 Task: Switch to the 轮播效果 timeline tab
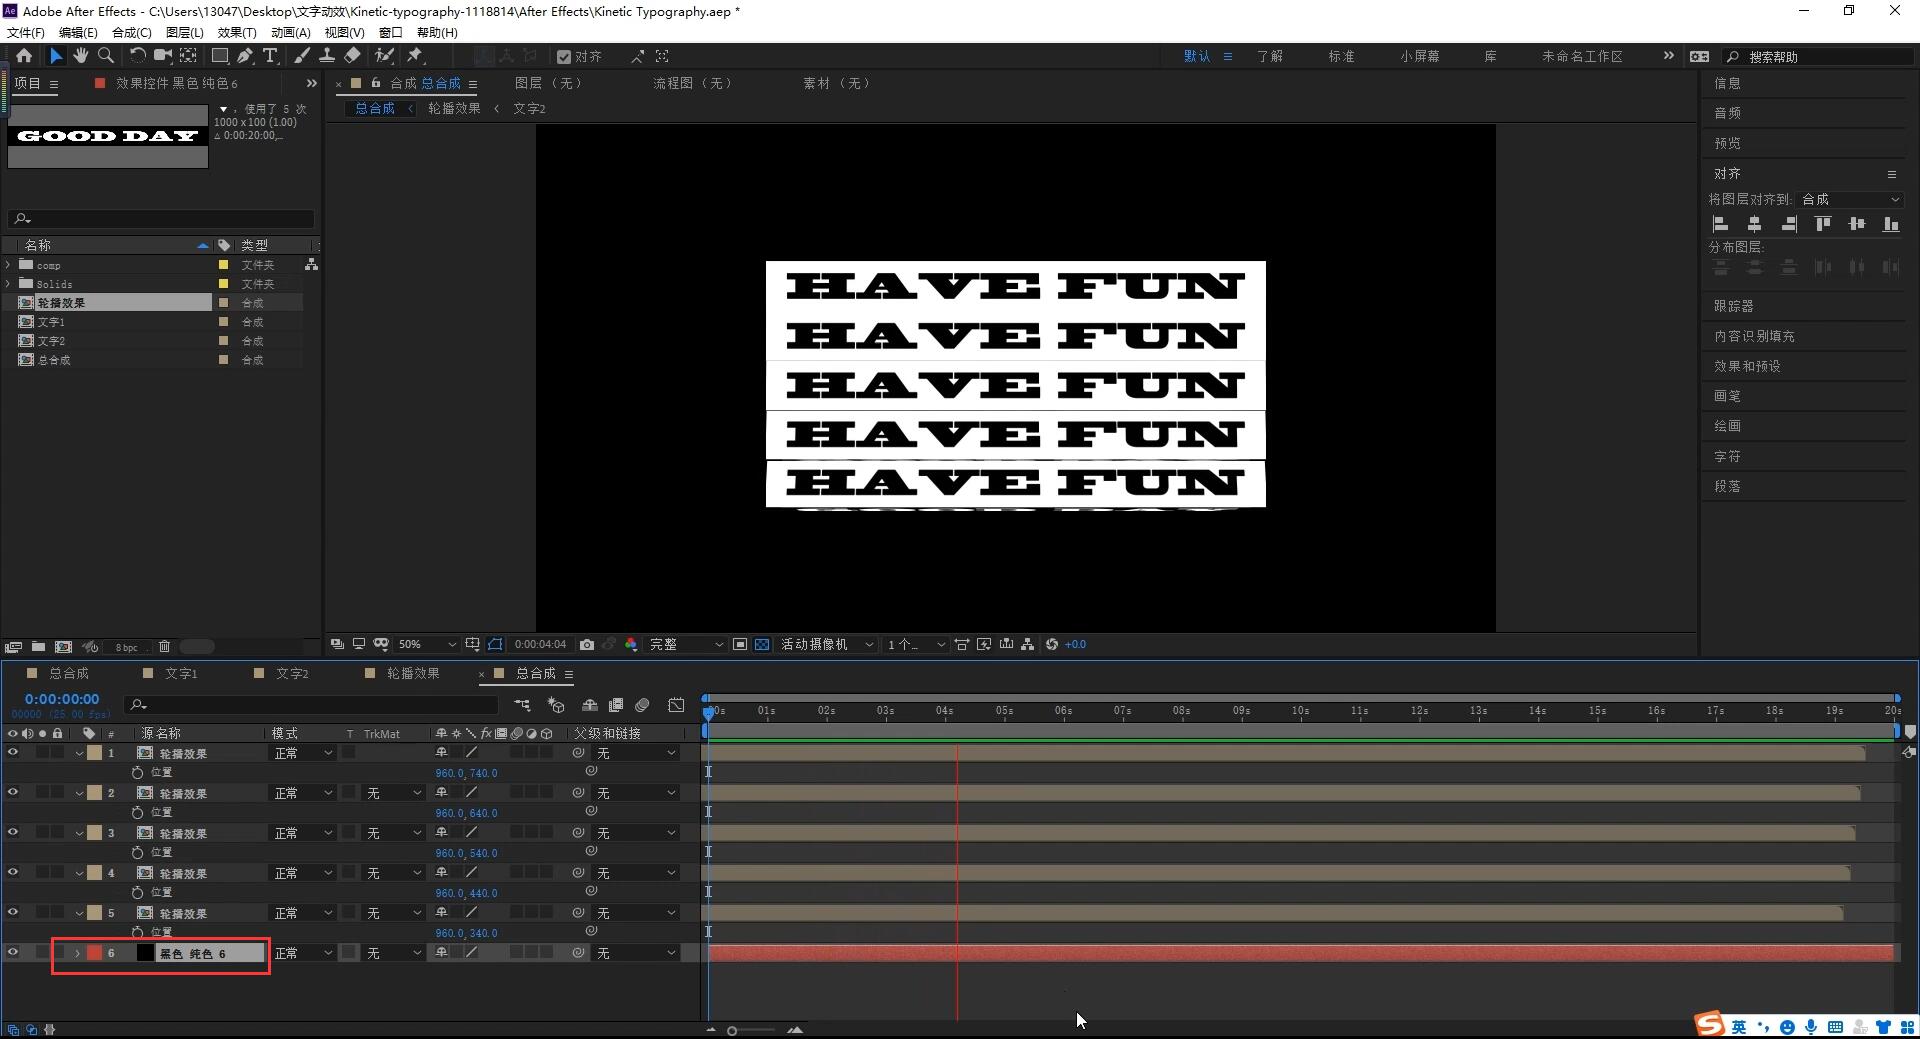[413, 673]
